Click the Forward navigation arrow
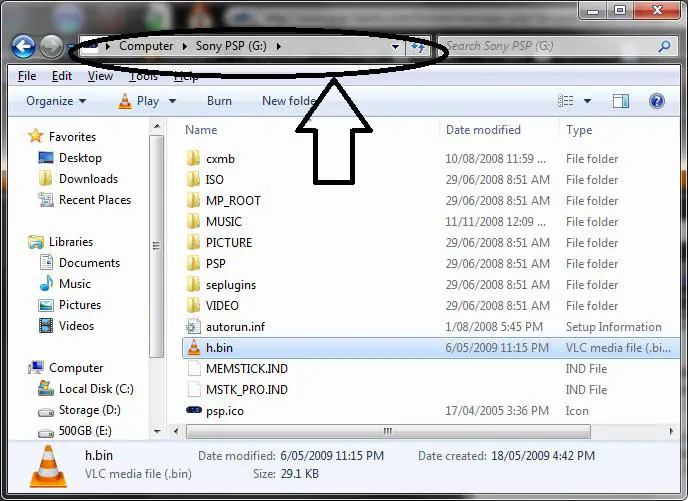 tap(51, 47)
